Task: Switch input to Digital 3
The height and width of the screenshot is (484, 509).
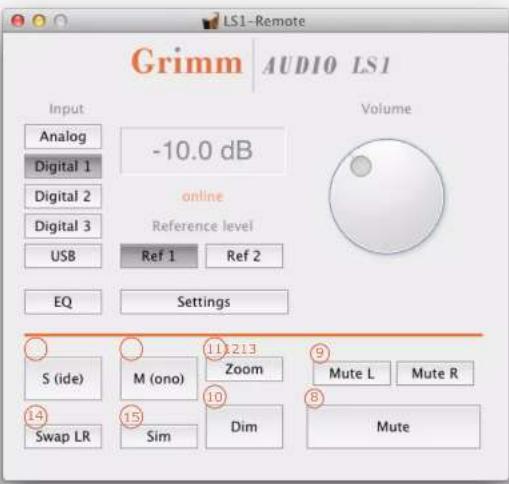Action: [63, 226]
